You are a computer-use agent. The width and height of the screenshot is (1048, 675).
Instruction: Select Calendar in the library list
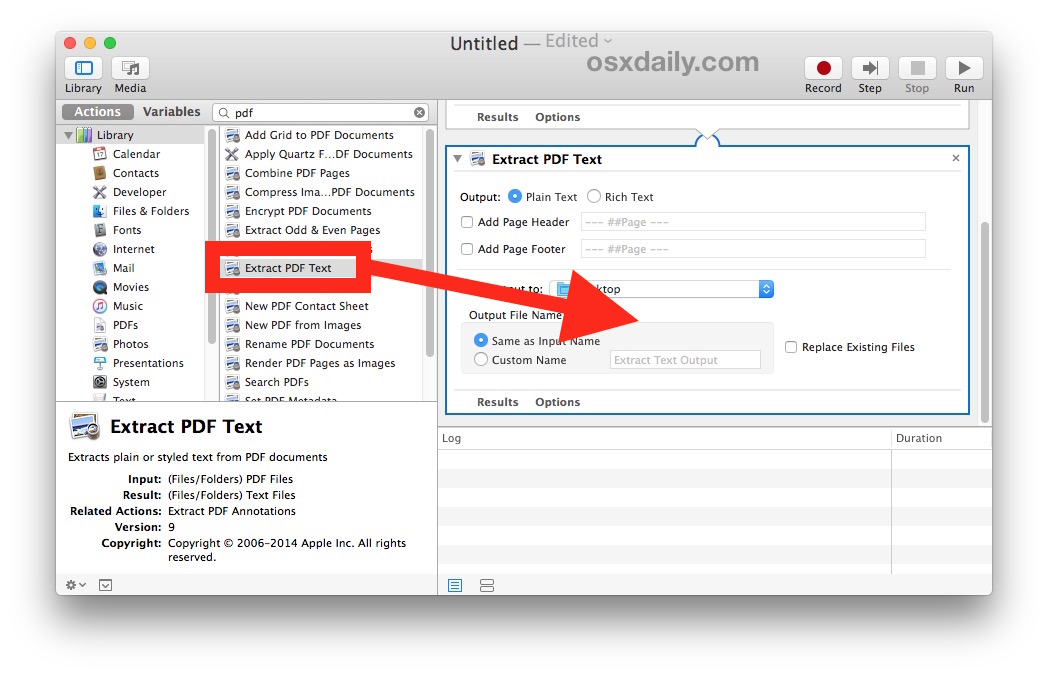coord(136,154)
